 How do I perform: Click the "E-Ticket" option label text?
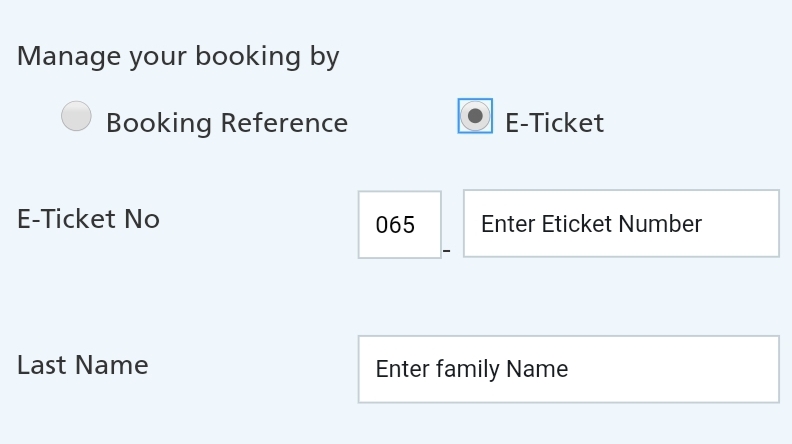tap(554, 123)
